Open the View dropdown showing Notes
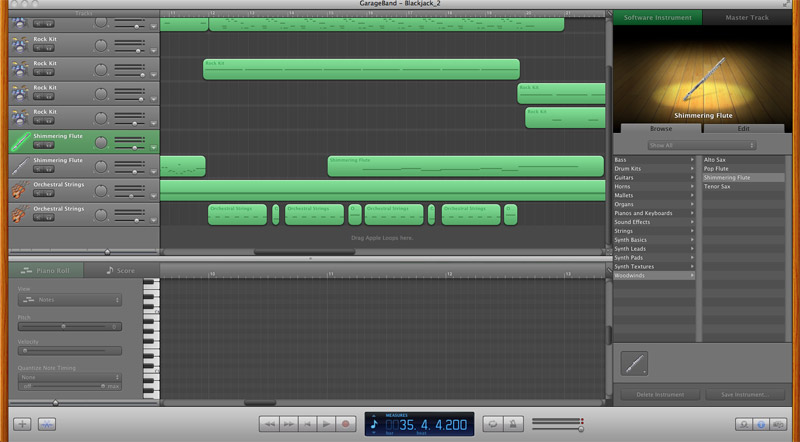The image size is (800, 442). click(x=69, y=300)
